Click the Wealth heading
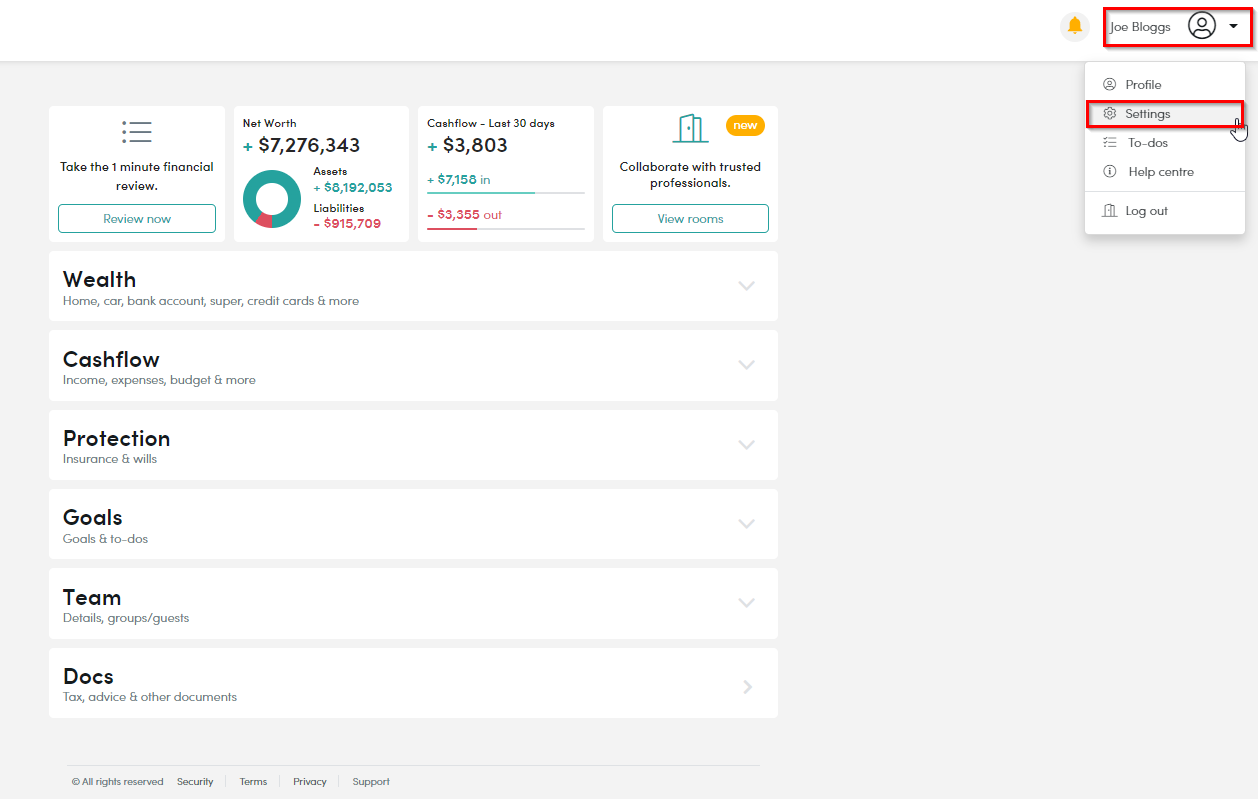This screenshot has width=1258, height=799. [x=99, y=280]
